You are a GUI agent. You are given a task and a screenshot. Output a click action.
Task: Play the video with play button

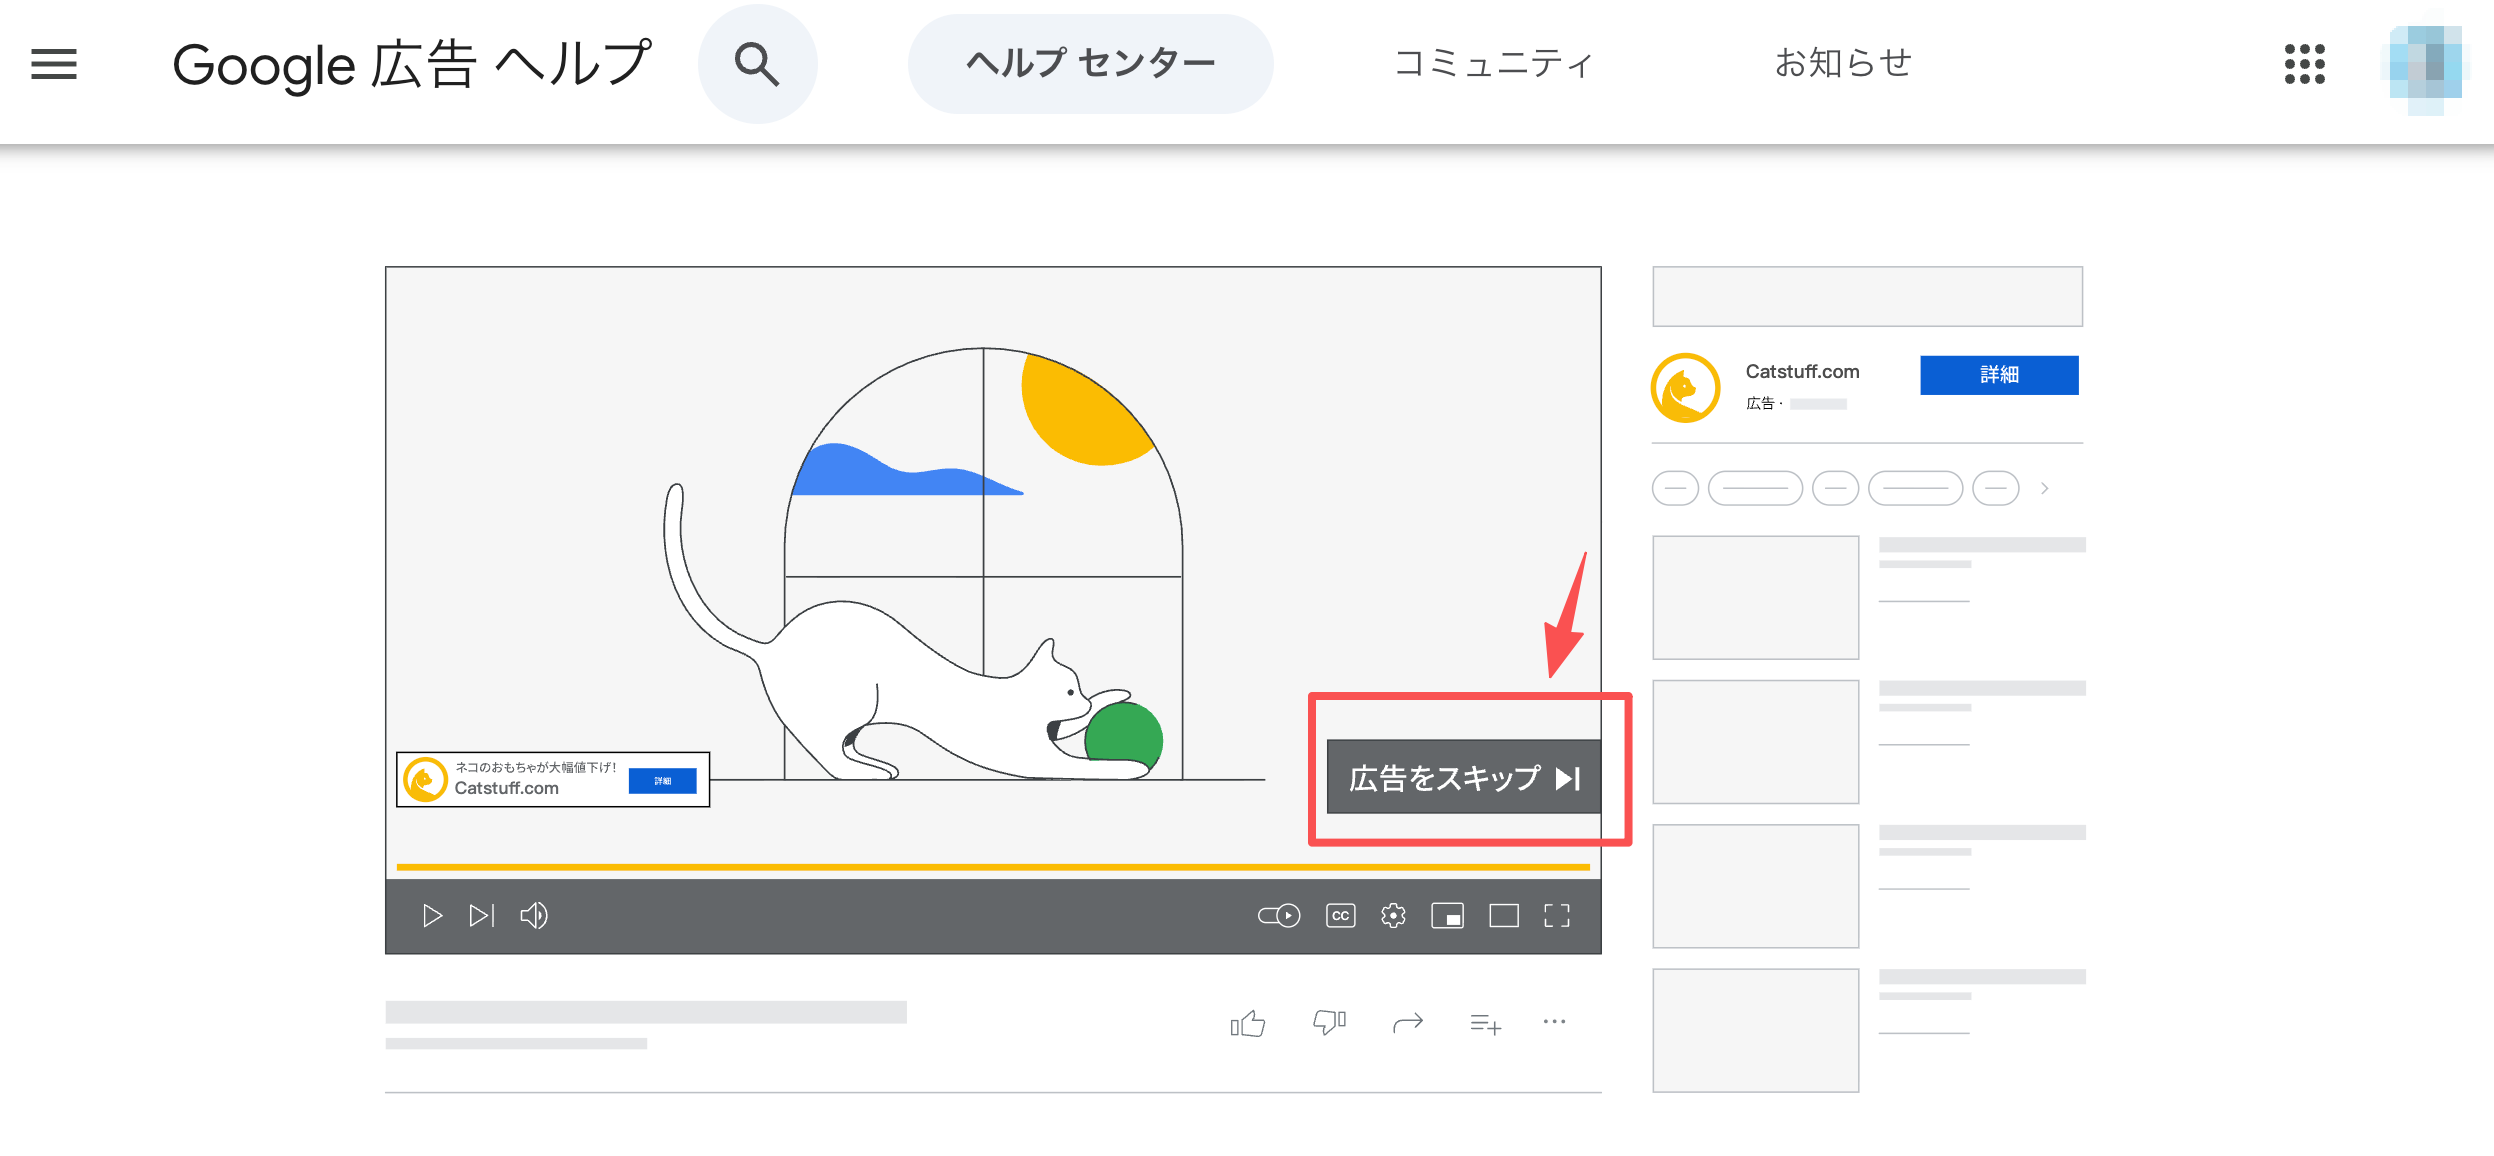click(432, 916)
